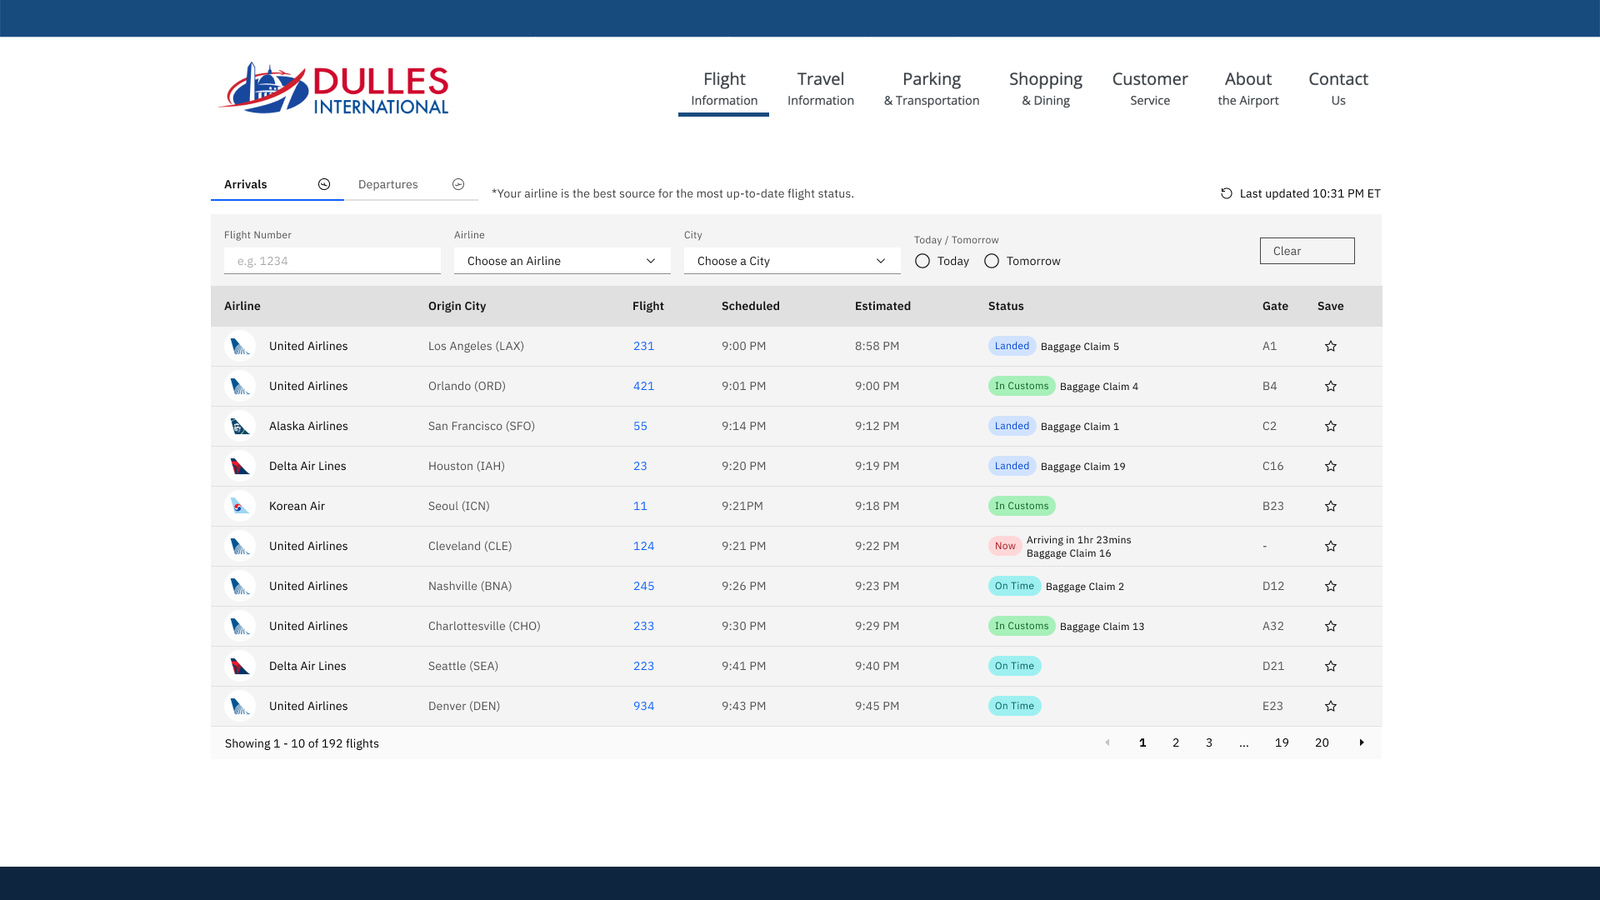Open flight 421 link
This screenshot has height=900, width=1600.
[x=643, y=386]
